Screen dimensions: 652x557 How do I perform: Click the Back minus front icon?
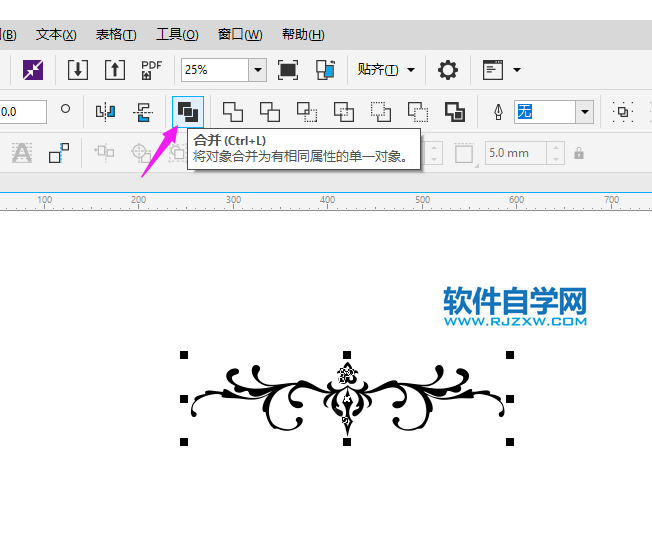click(418, 112)
